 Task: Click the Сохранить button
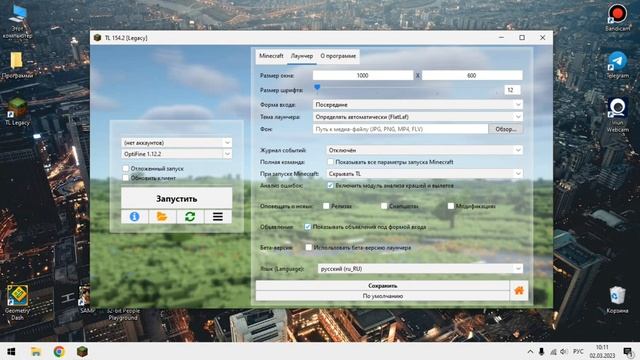click(382, 286)
